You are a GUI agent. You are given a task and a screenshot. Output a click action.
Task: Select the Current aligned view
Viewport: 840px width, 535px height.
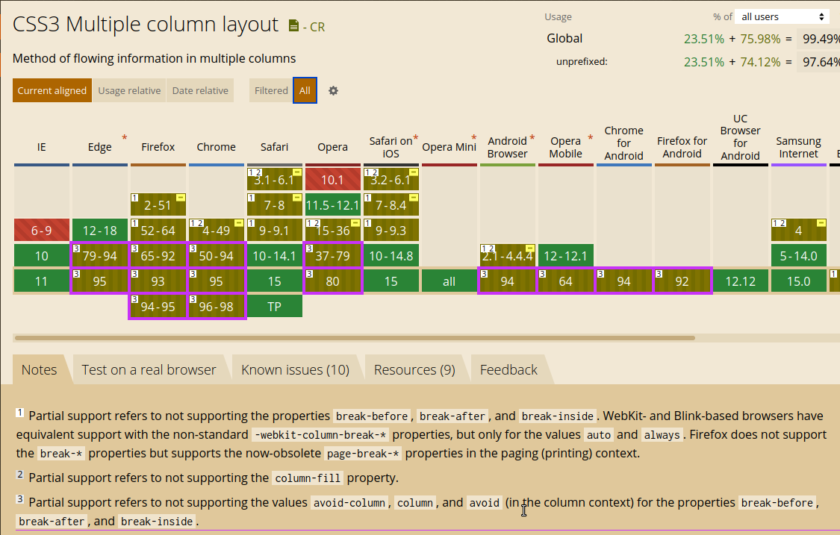[52, 91]
